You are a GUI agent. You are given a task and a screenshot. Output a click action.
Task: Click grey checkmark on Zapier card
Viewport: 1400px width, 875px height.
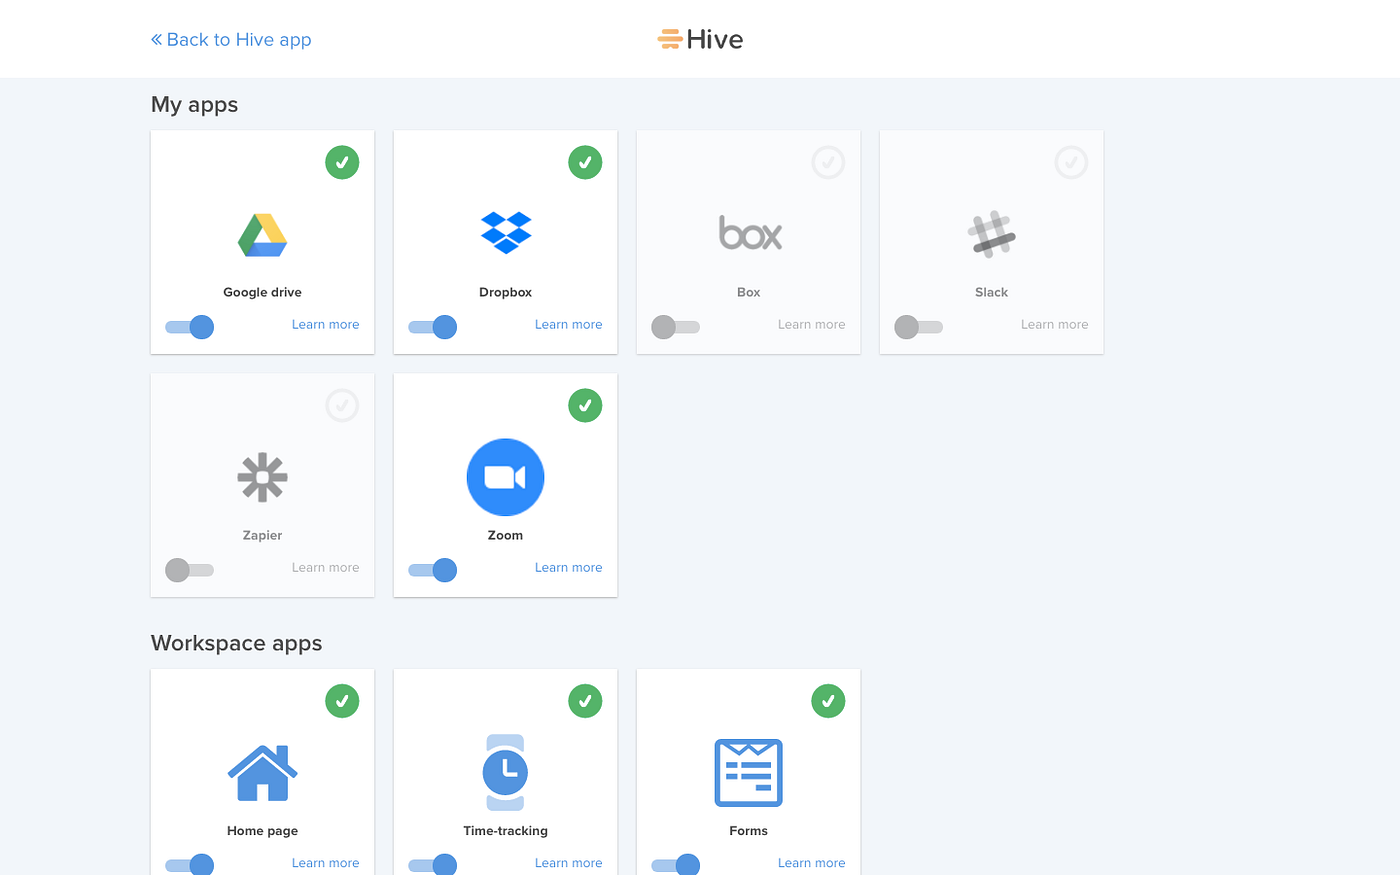click(342, 405)
